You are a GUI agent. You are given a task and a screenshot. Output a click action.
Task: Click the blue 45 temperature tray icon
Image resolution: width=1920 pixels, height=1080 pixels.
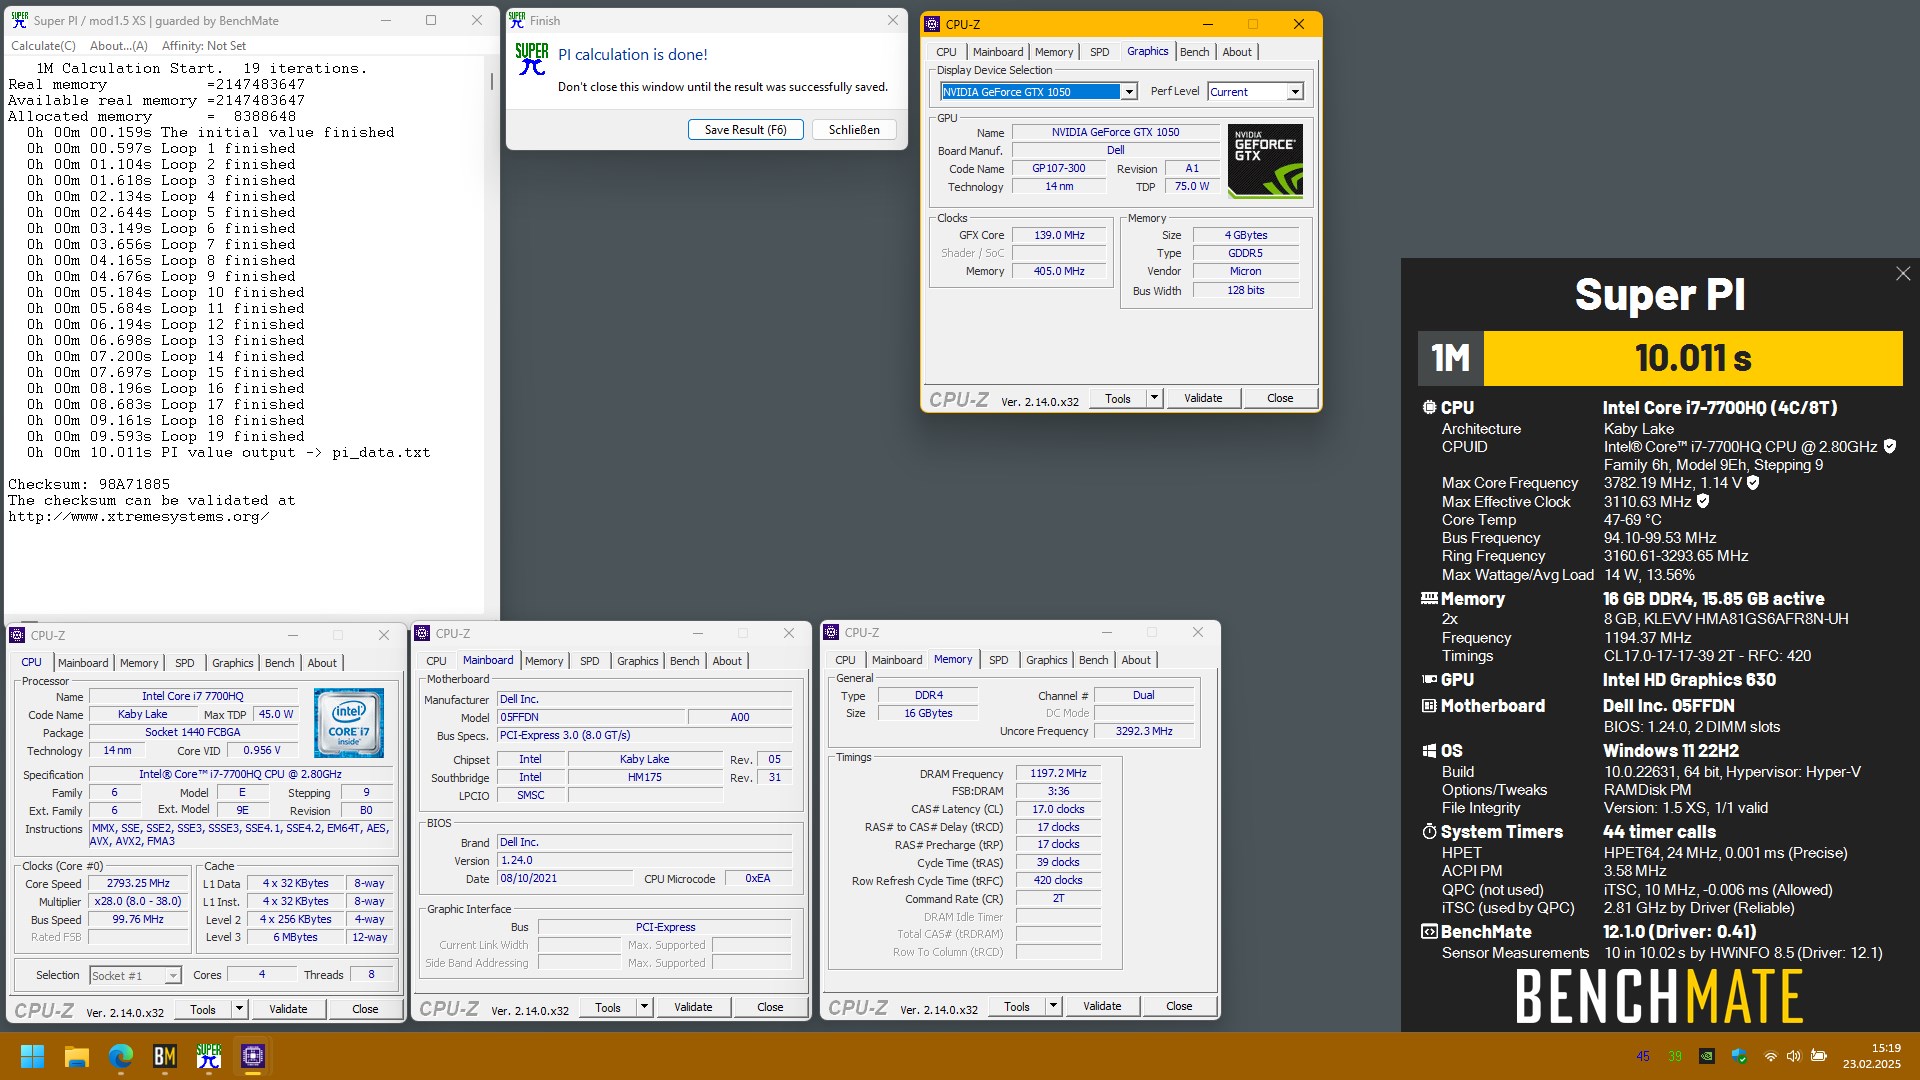pyautogui.click(x=1643, y=1056)
